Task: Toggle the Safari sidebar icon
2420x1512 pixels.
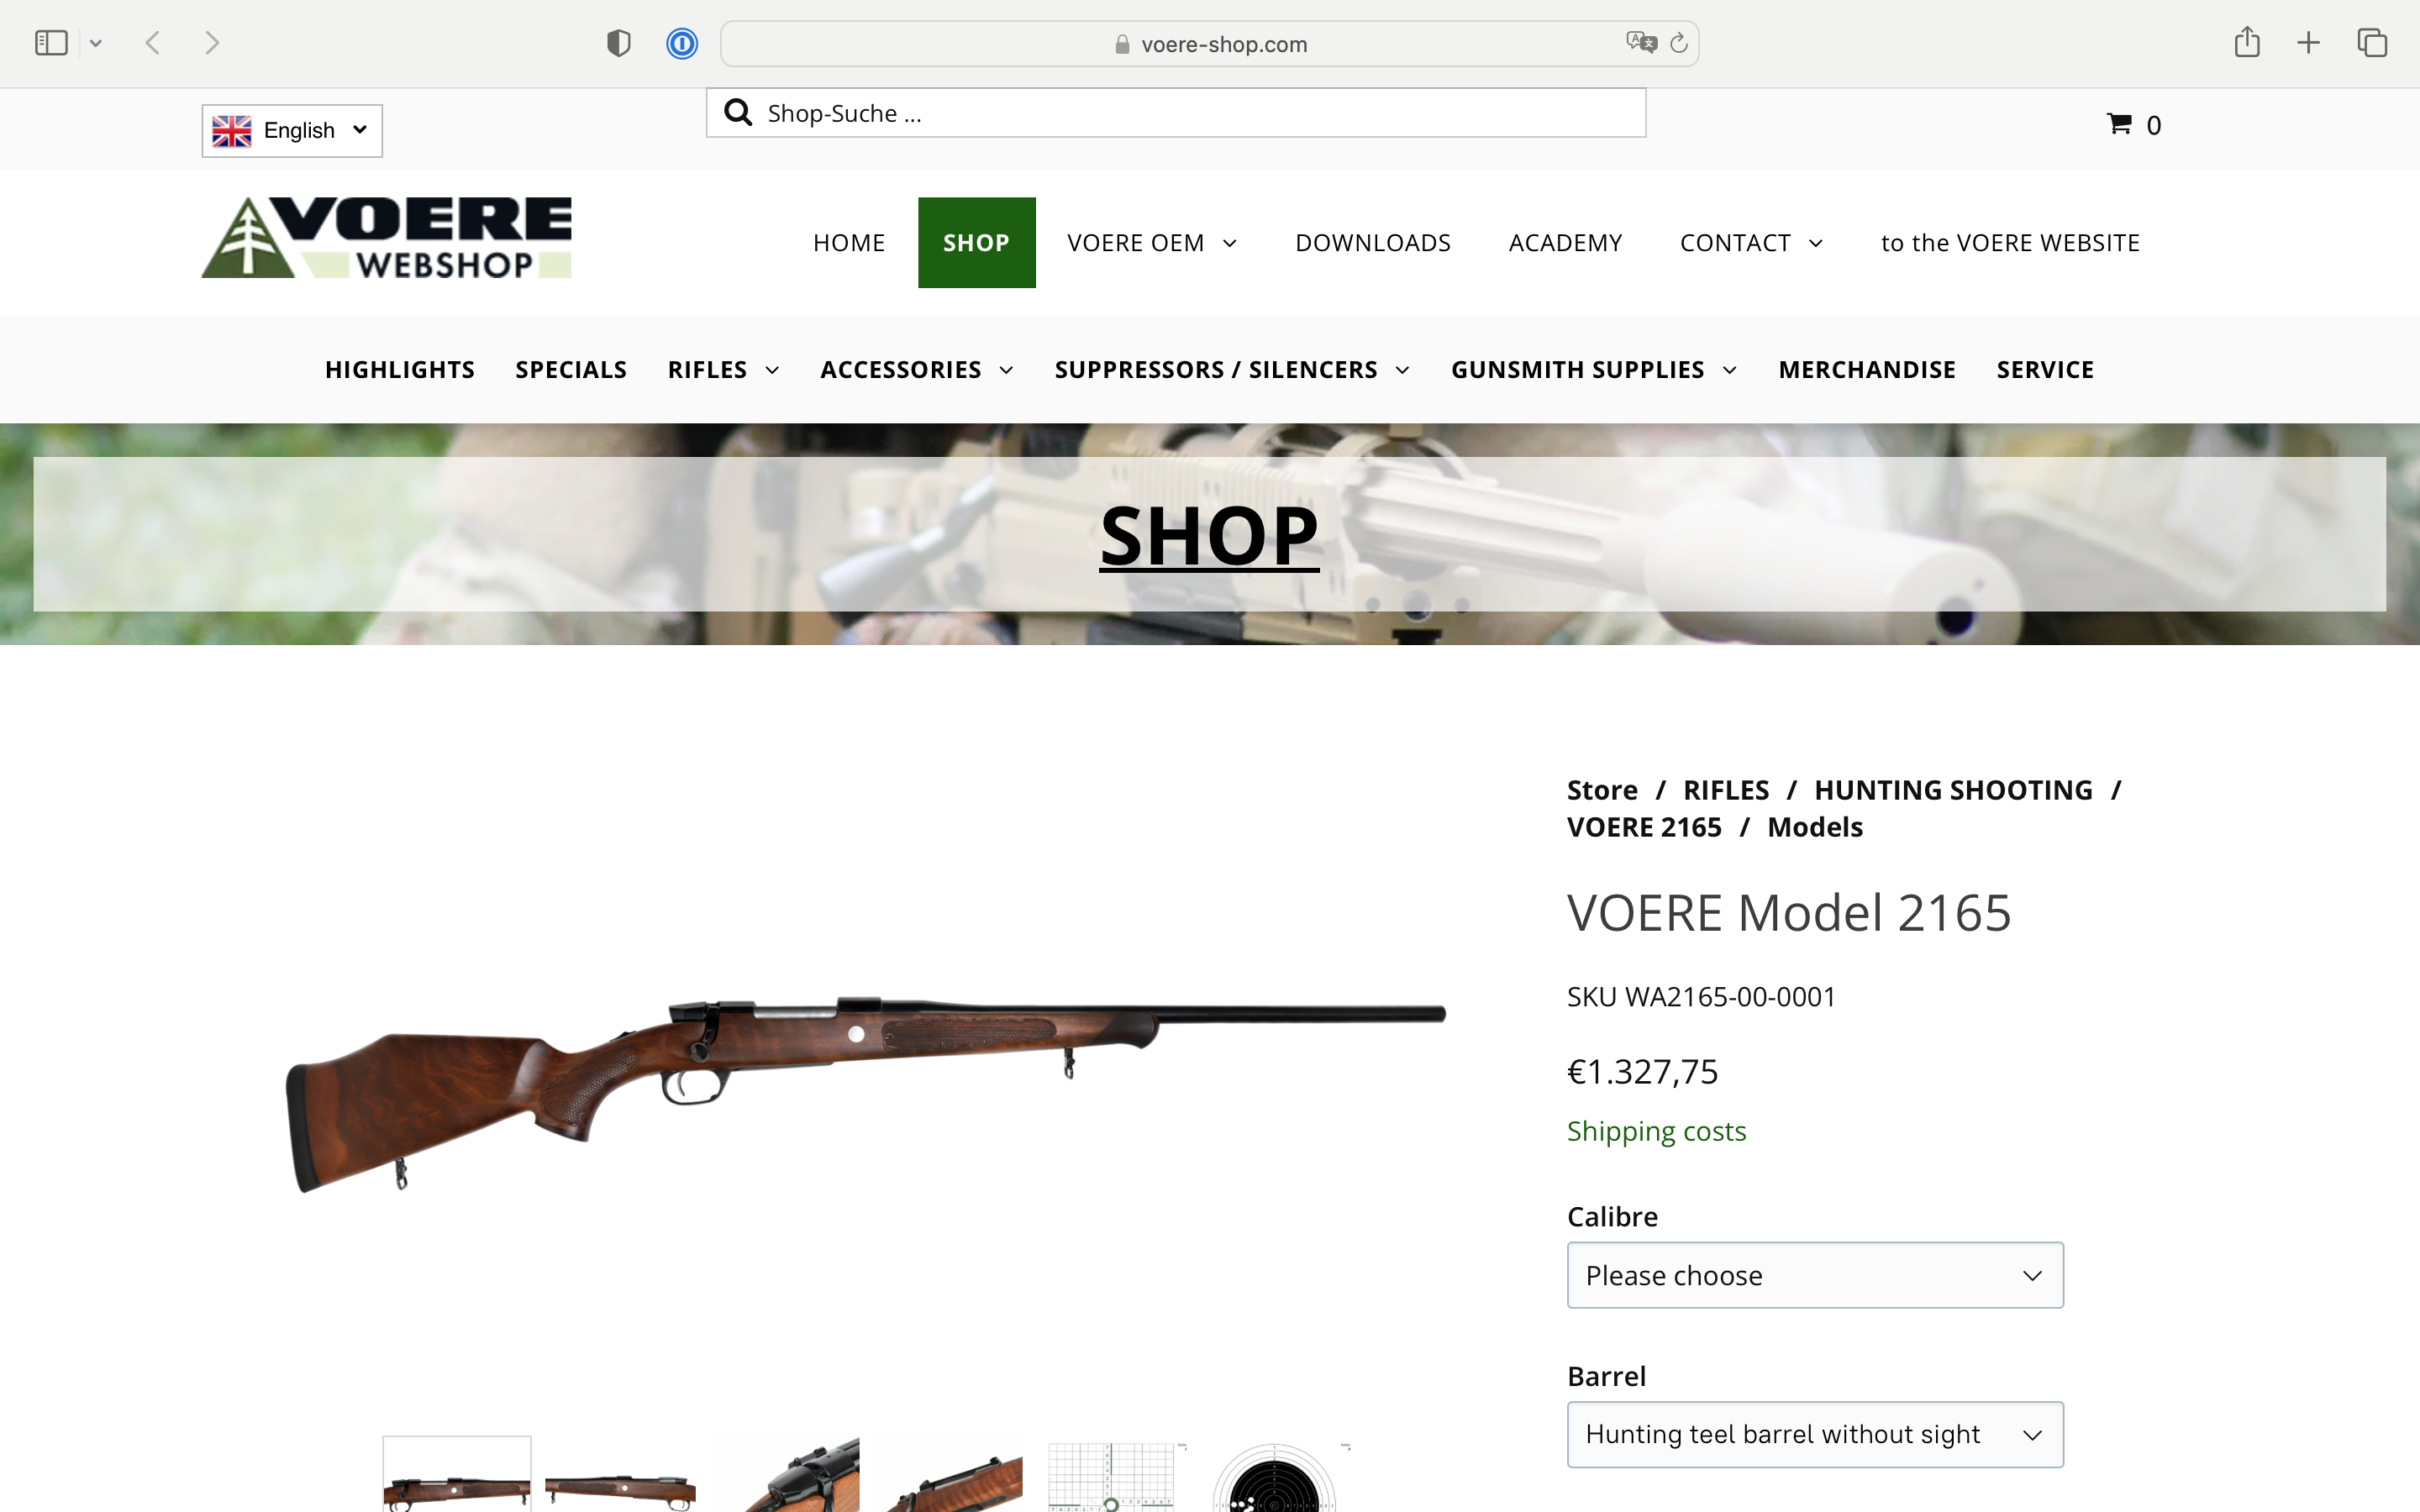Action: (51, 43)
